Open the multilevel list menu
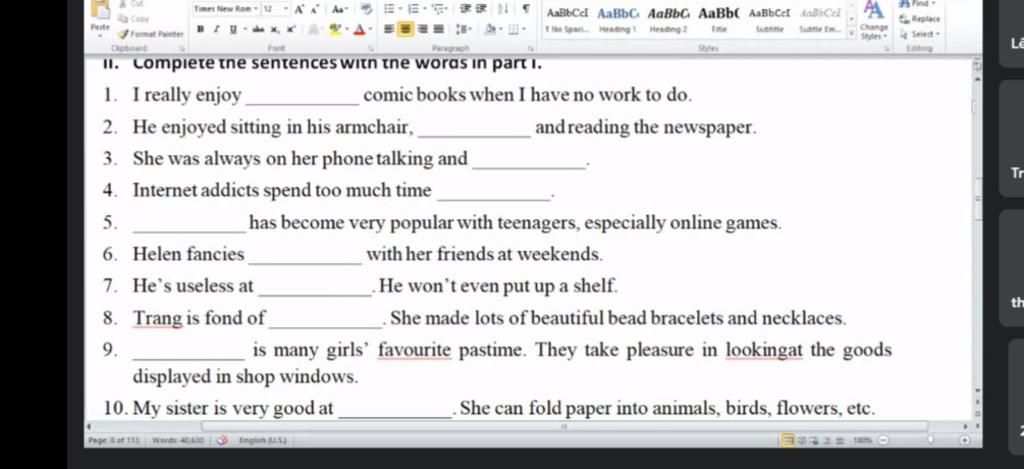 [438, 10]
